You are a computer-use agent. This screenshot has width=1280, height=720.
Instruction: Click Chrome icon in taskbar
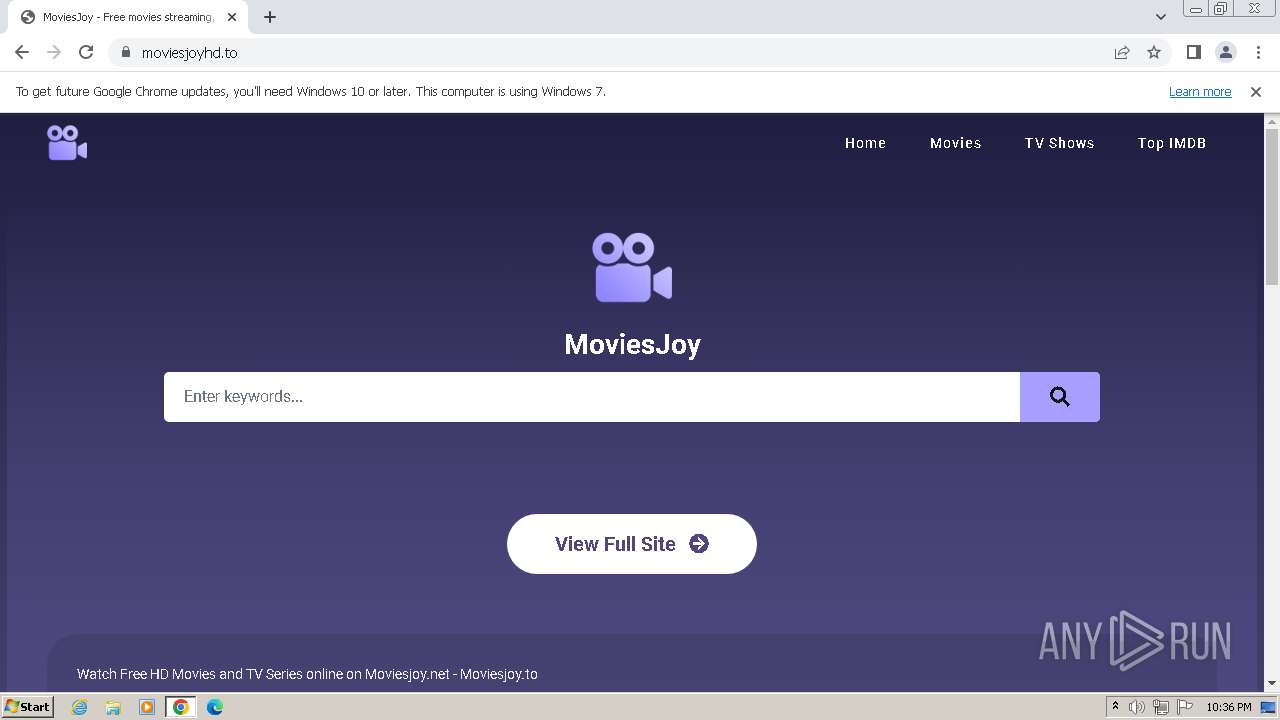pos(181,707)
